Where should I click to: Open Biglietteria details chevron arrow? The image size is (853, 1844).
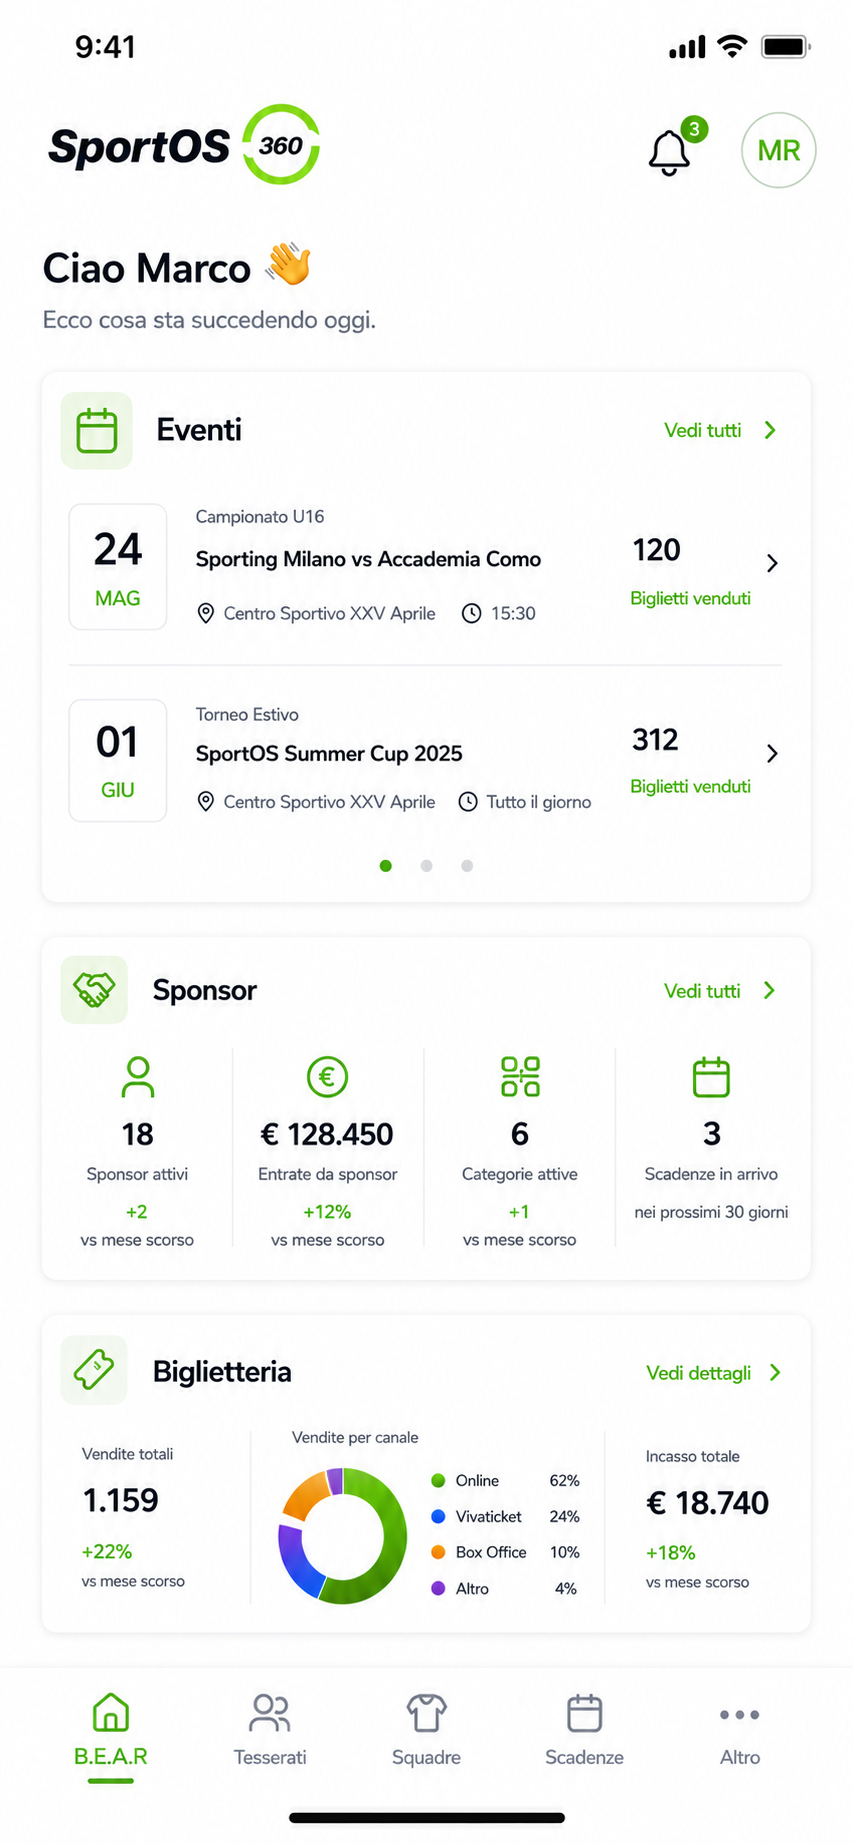(x=775, y=1372)
